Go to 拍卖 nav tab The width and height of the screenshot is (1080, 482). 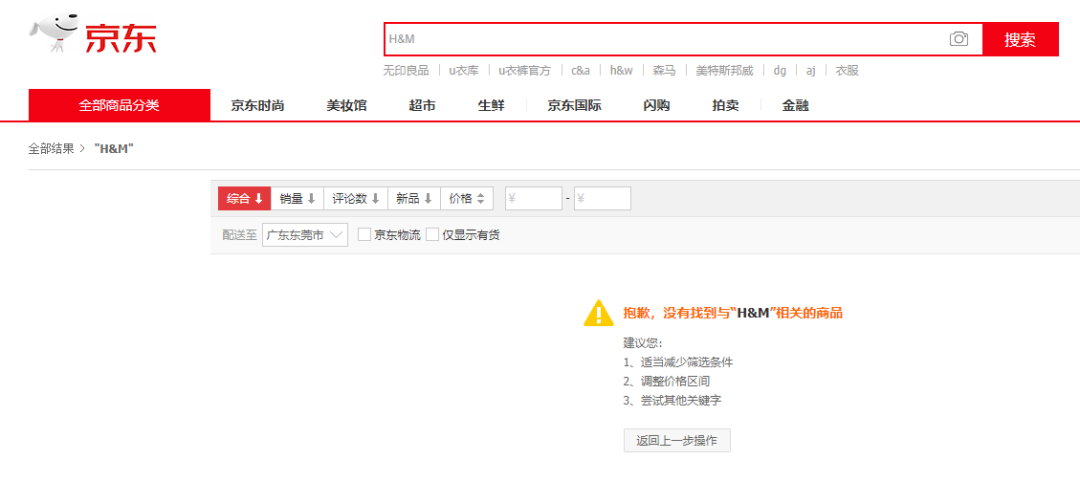click(x=725, y=106)
